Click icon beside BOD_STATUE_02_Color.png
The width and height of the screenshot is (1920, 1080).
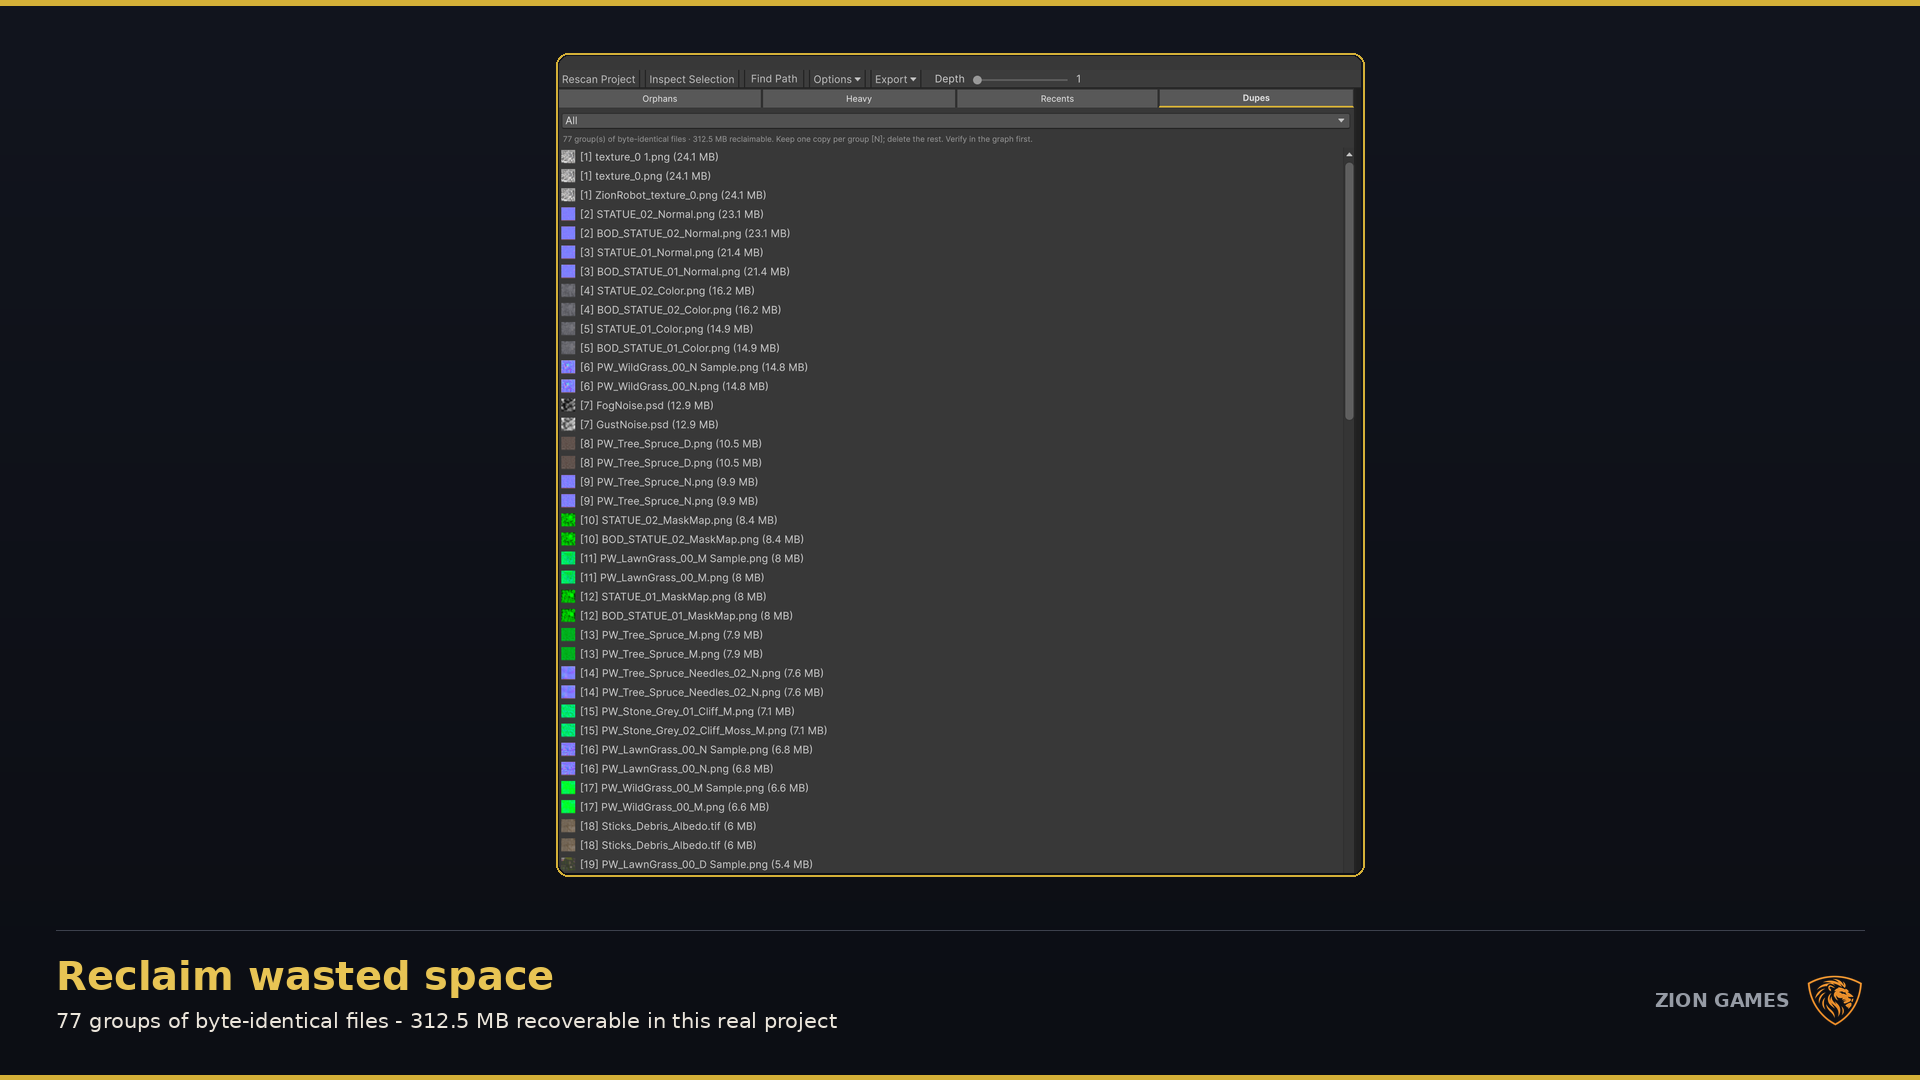tap(568, 310)
